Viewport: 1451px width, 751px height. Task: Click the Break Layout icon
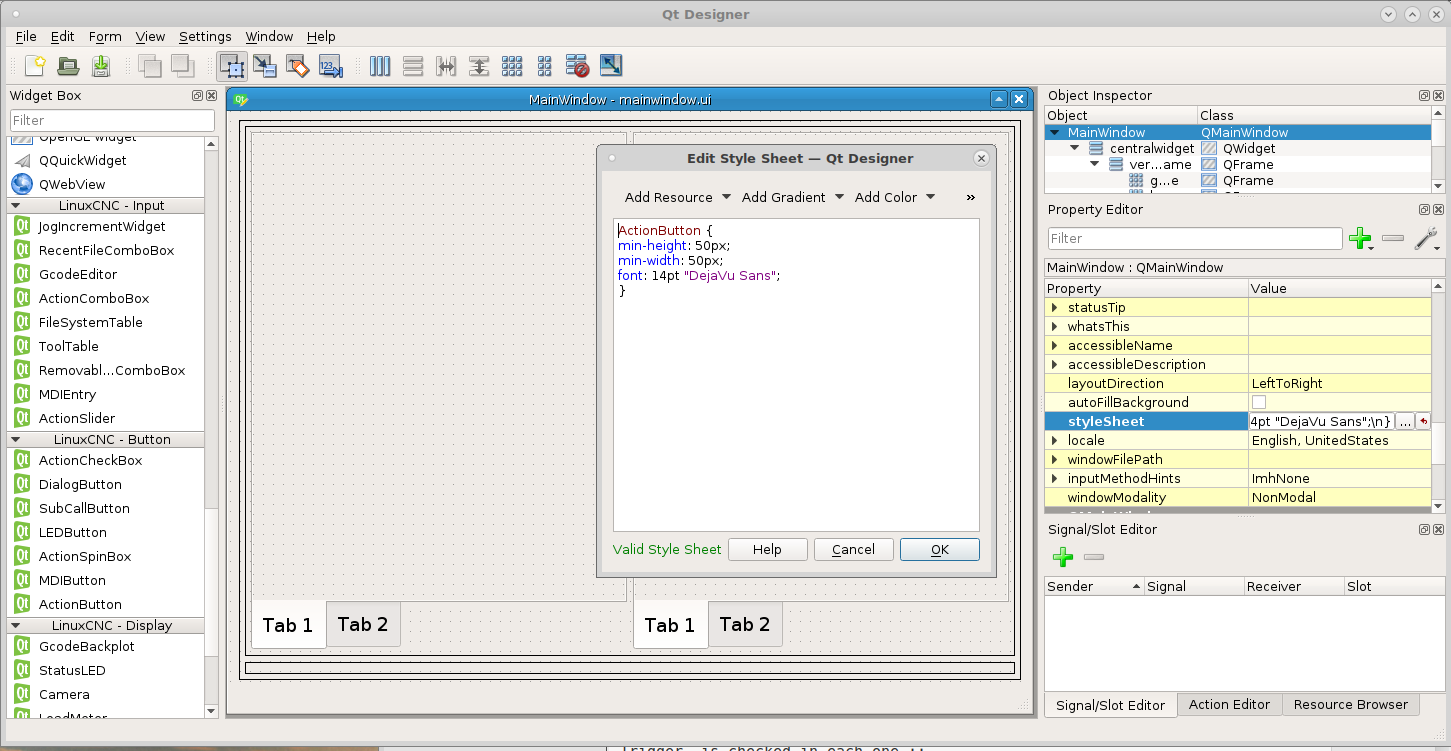(577, 66)
